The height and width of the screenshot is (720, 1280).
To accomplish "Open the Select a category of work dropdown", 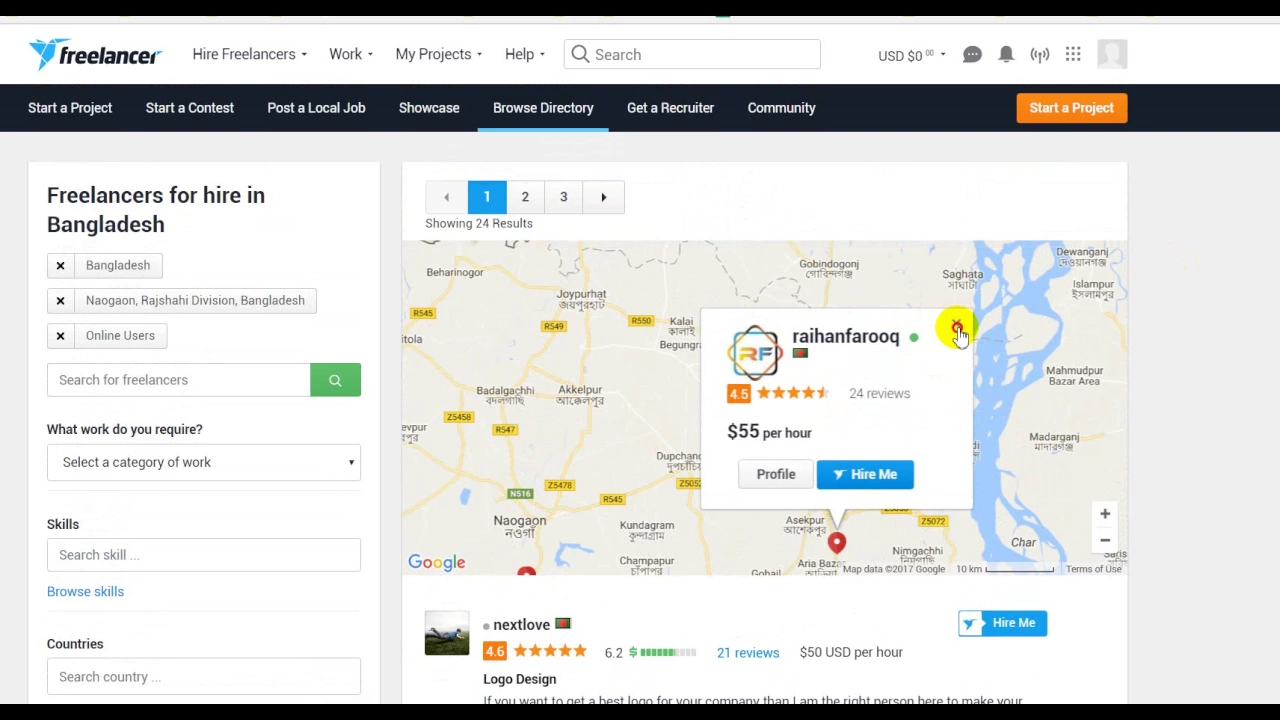I will tap(204, 462).
